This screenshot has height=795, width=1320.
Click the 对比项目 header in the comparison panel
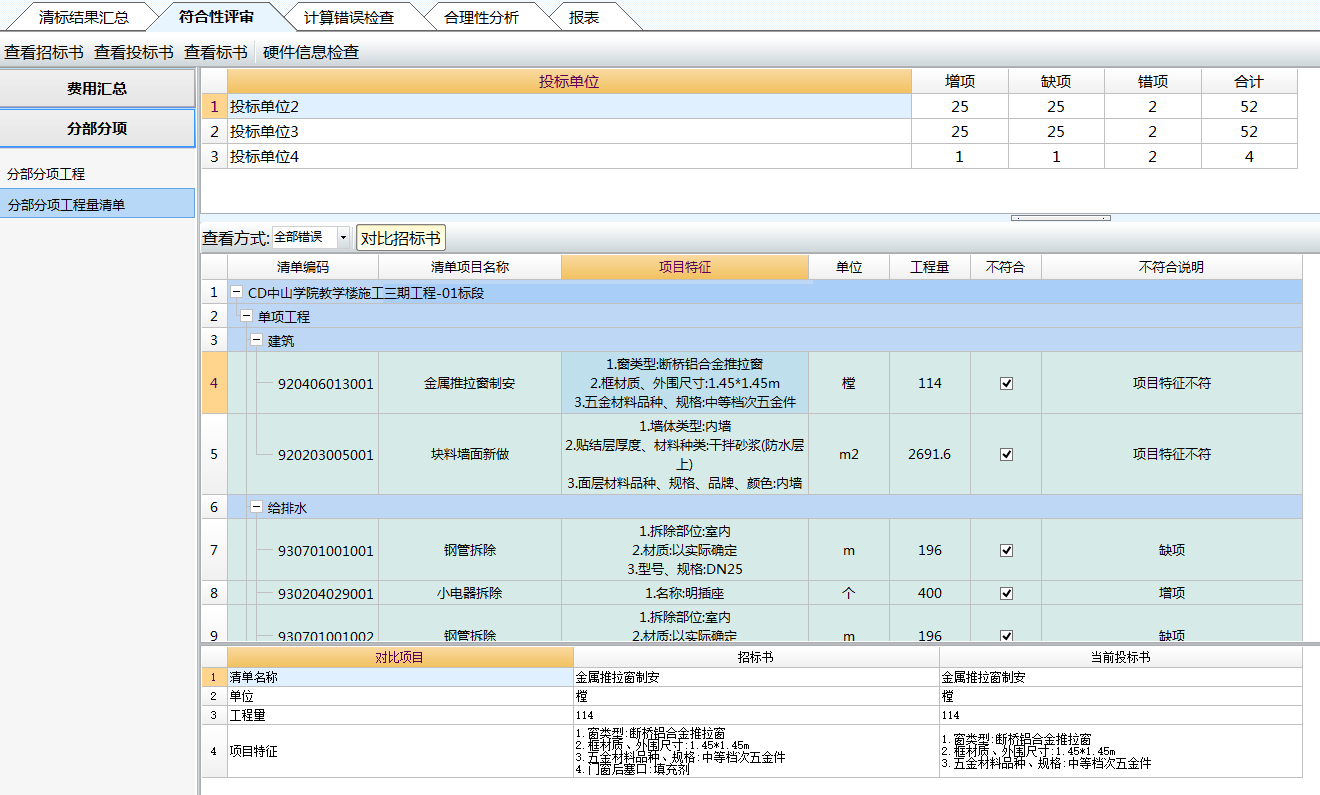click(x=400, y=657)
